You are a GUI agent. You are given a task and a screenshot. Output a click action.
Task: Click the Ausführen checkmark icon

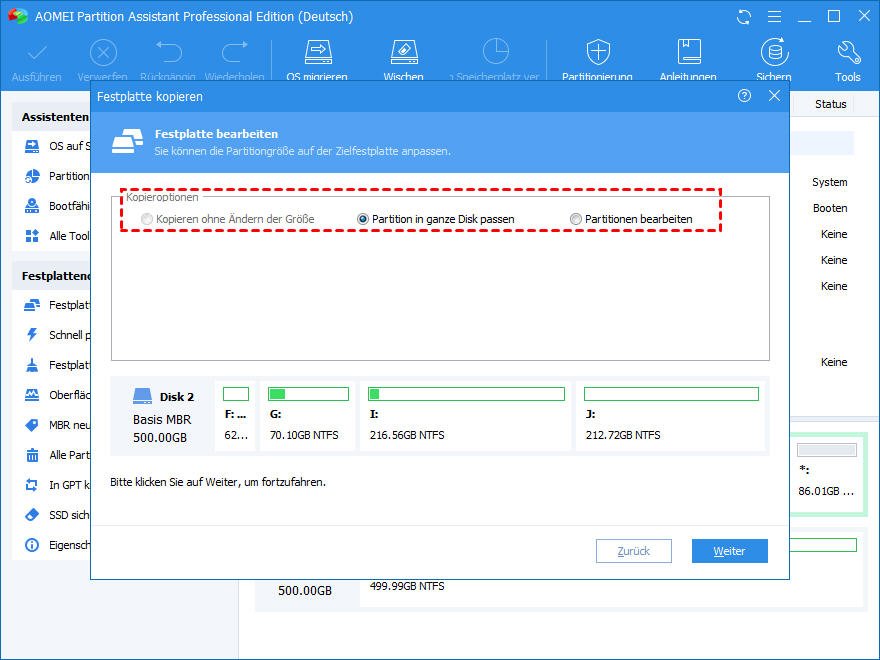tap(37, 54)
